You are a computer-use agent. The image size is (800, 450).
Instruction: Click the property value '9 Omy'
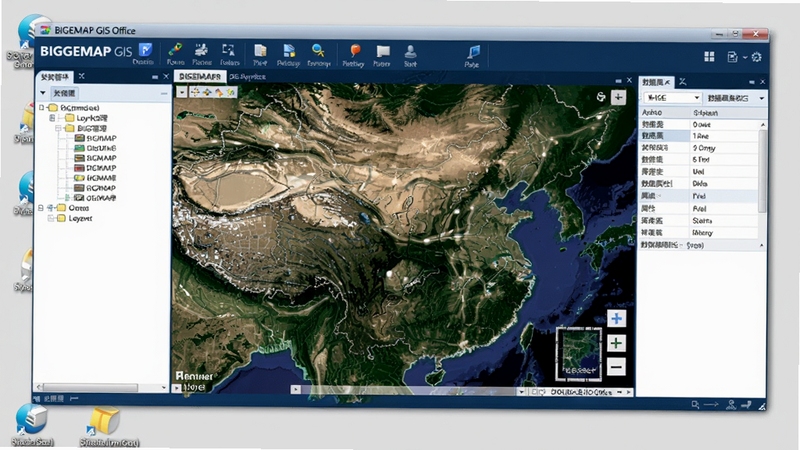[x=704, y=148]
